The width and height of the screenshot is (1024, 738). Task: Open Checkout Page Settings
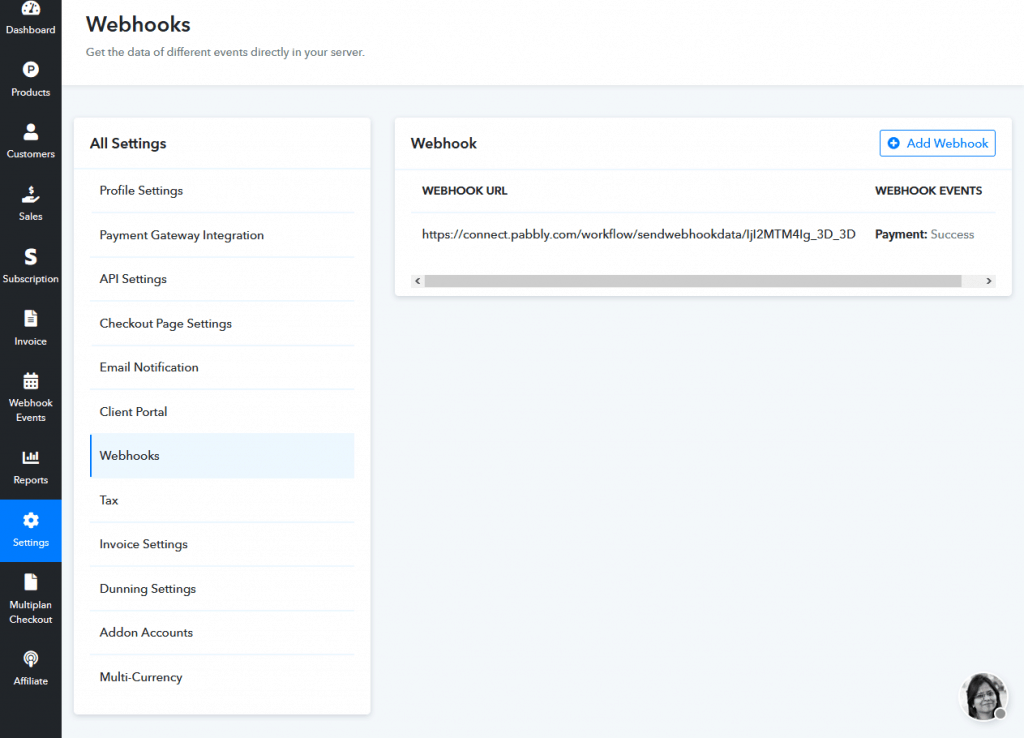(x=165, y=323)
